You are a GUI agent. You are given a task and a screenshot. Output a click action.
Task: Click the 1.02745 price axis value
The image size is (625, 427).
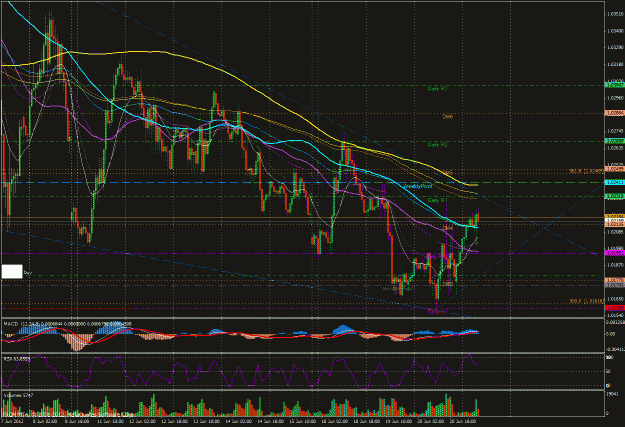click(x=615, y=131)
